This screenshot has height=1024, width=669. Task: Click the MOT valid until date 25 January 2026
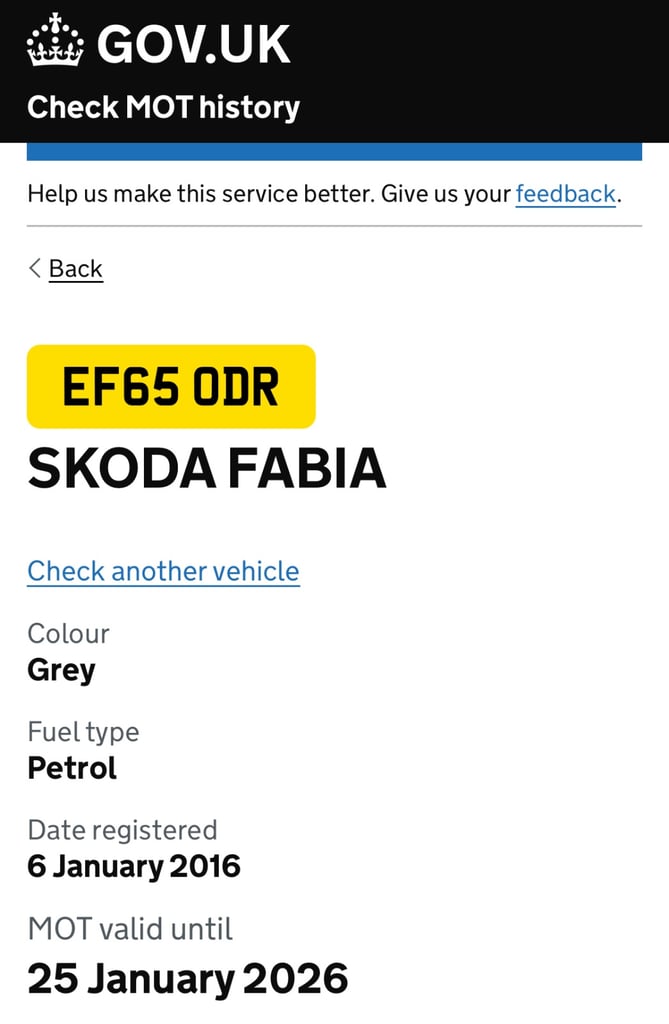187,978
